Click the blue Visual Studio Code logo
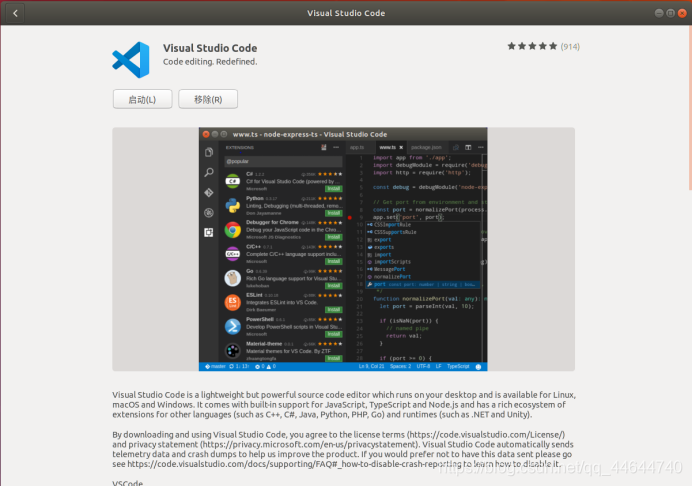Viewport: 692px width, 486px height. pyautogui.click(x=131, y=60)
